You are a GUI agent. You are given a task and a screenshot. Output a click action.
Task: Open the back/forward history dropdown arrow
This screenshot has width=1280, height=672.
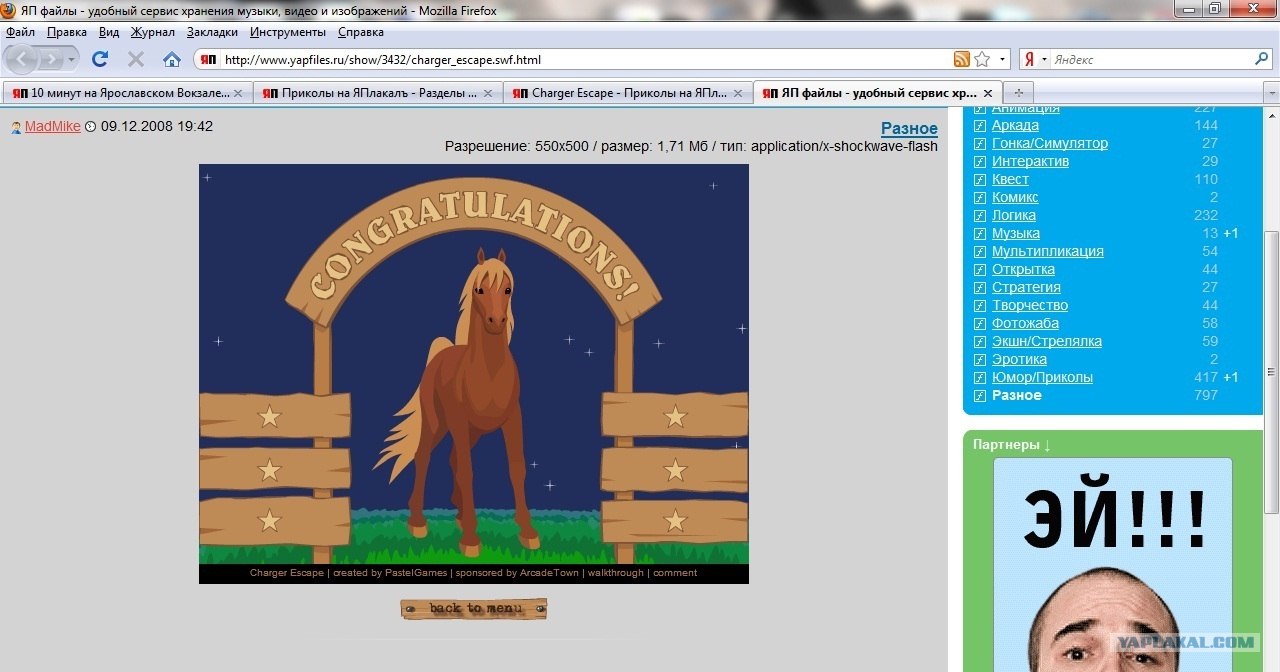tap(73, 60)
